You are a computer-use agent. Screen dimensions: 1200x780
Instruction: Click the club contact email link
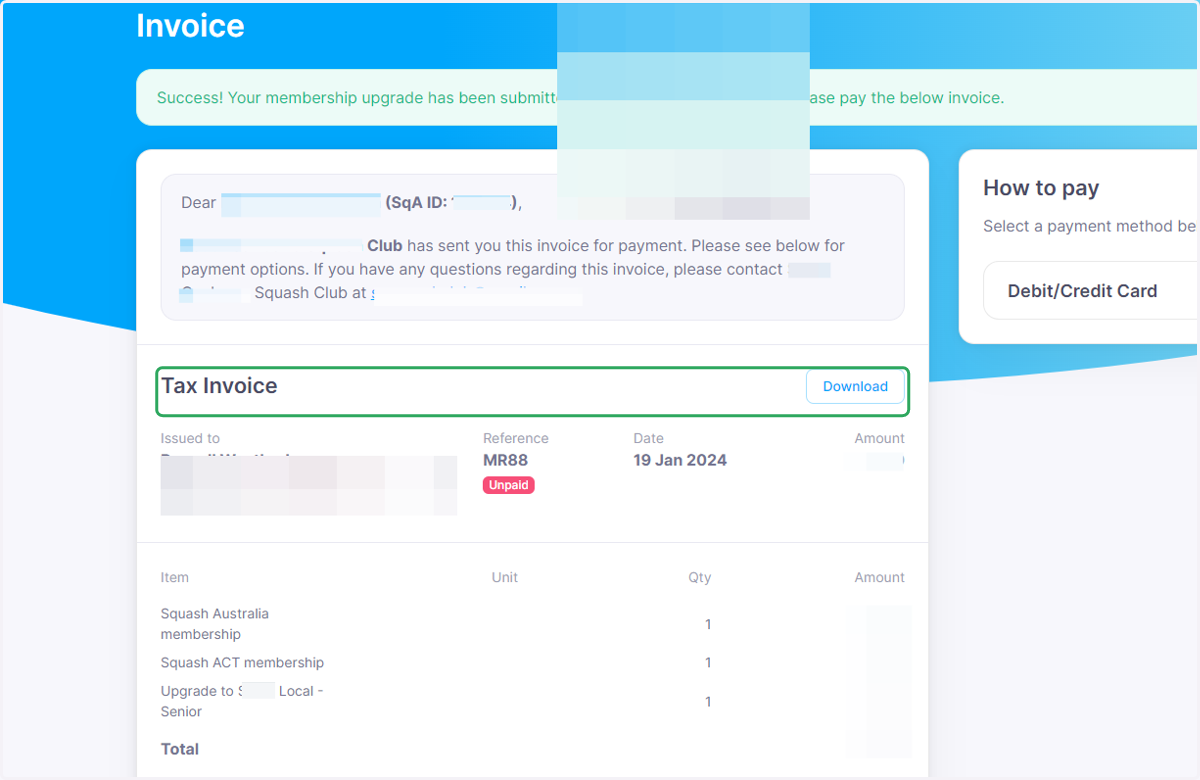tap(476, 294)
